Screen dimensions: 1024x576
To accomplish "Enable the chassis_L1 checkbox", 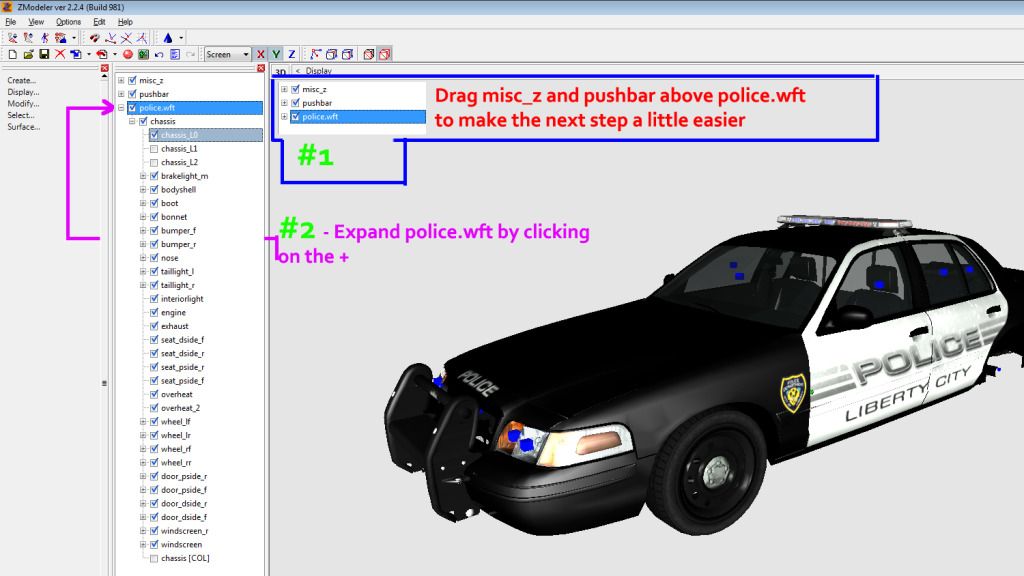I will [154, 149].
